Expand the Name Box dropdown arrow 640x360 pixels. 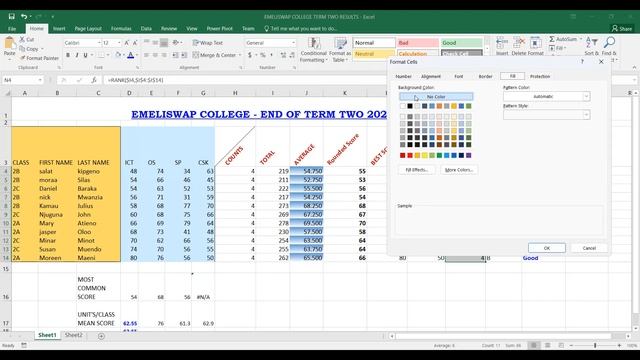tap(40, 80)
